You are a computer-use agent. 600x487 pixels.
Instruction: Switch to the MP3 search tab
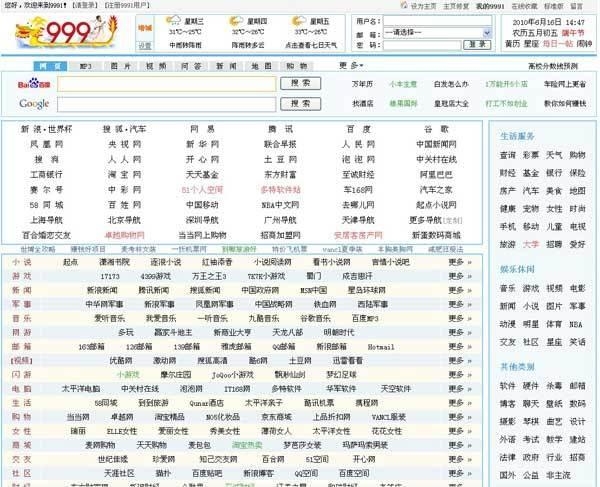[x=85, y=66]
